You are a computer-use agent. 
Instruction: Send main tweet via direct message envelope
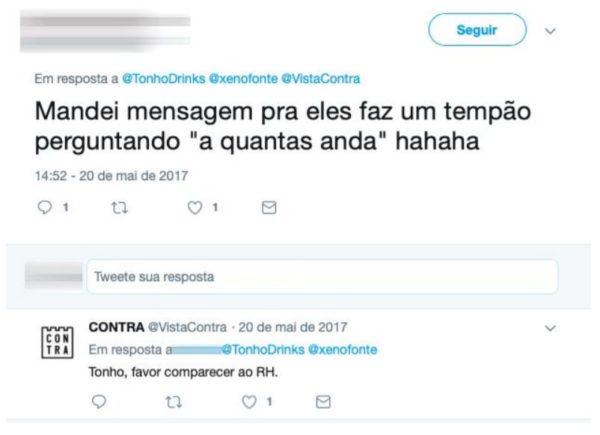point(269,208)
